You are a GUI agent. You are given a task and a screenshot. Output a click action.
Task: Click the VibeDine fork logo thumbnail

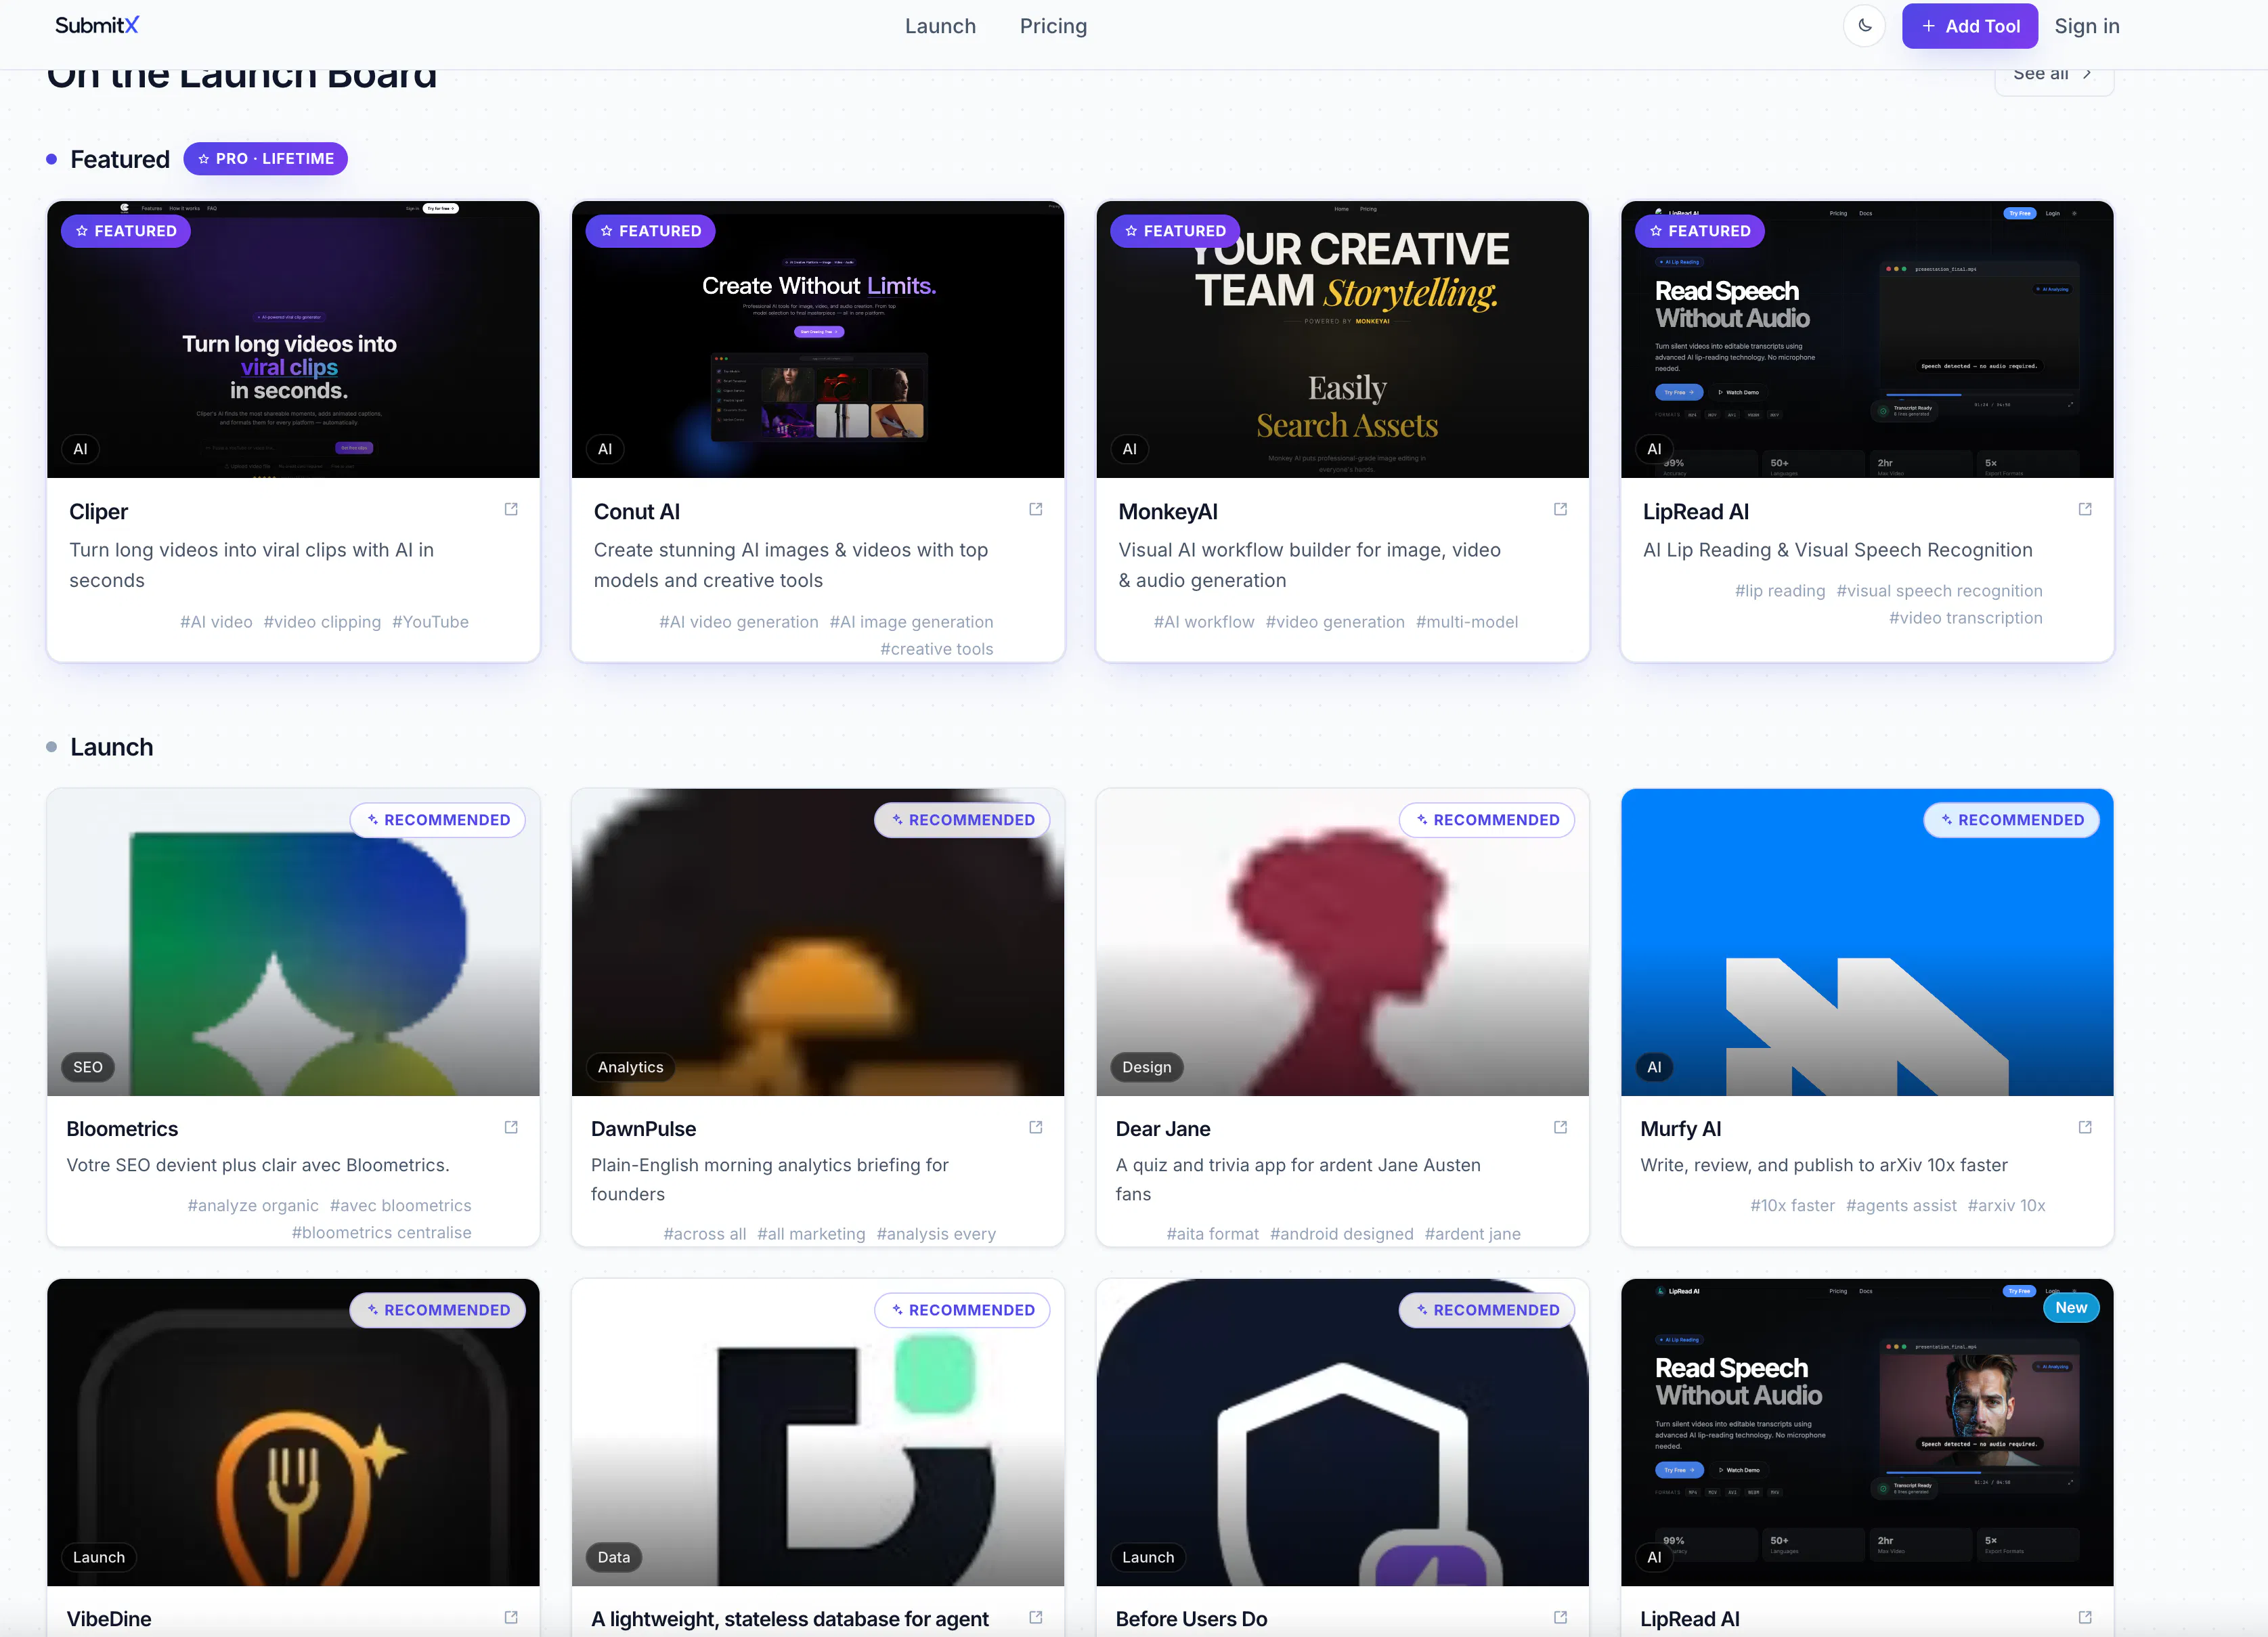click(293, 1432)
